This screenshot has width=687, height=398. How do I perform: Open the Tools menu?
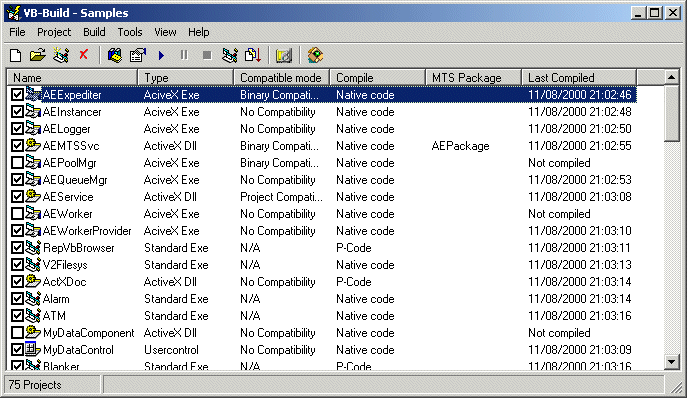[130, 32]
